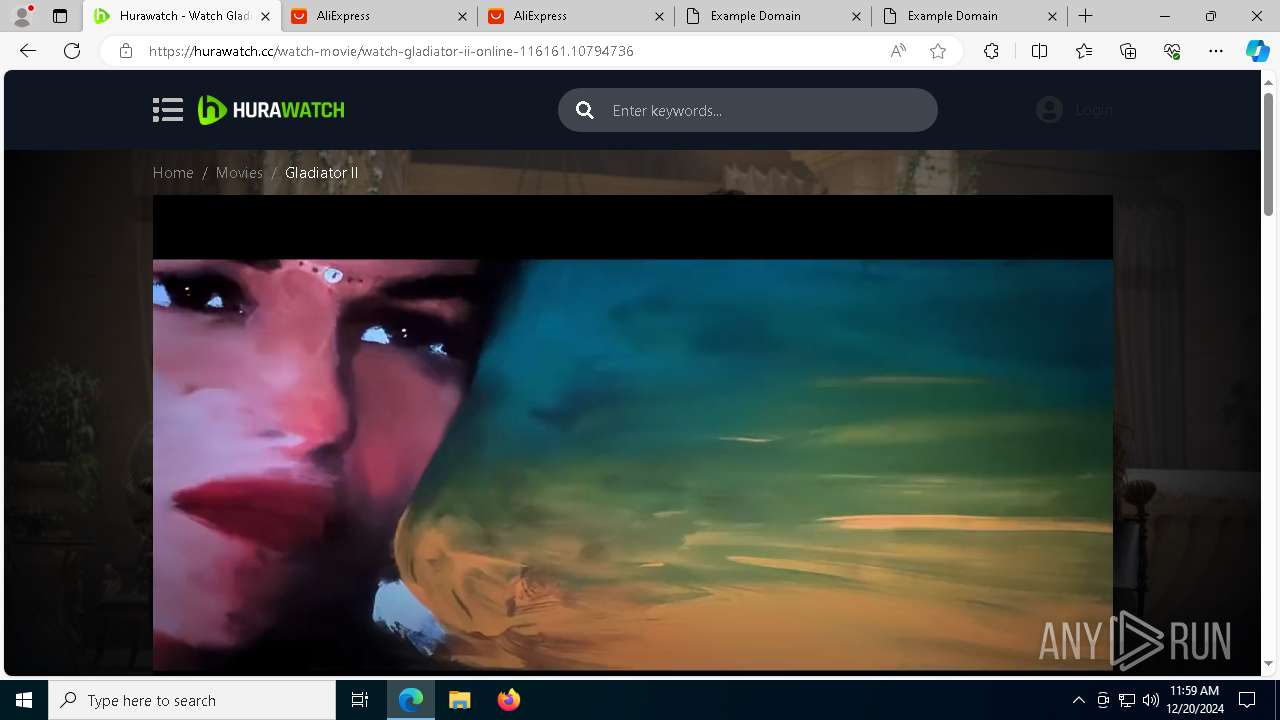Switch to the Hurawatch browser tab
The image size is (1280, 720).
point(182,16)
